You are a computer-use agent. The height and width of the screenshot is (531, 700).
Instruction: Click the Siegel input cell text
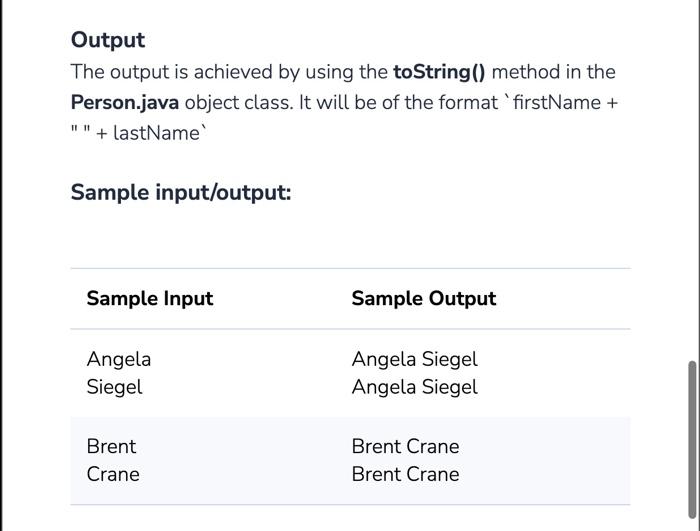pos(114,387)
